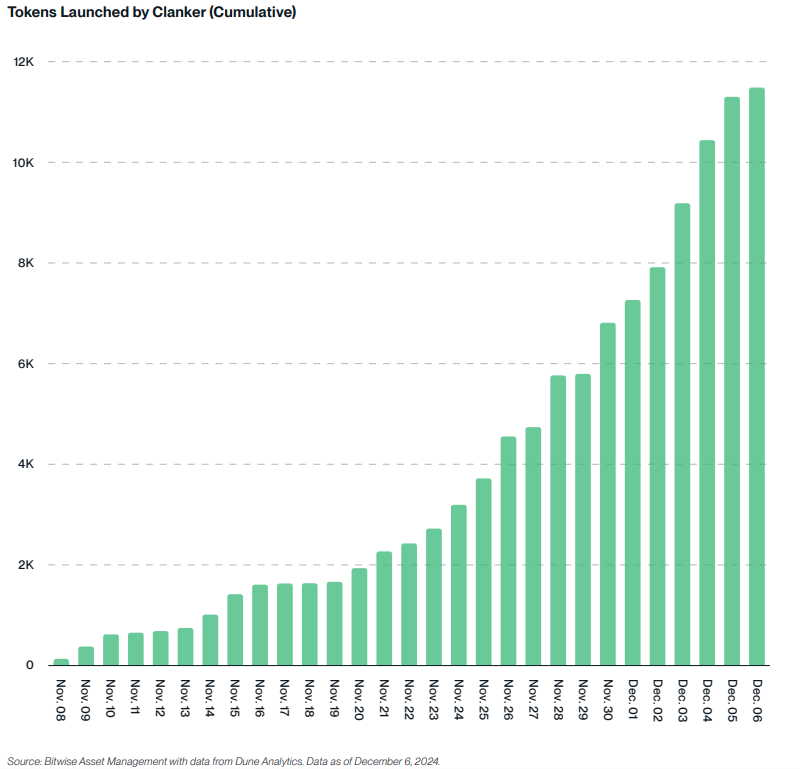The height and width of the screenshot is (769, 800).
Task: Select the green bar for Dec. 04
Action: 707,403
